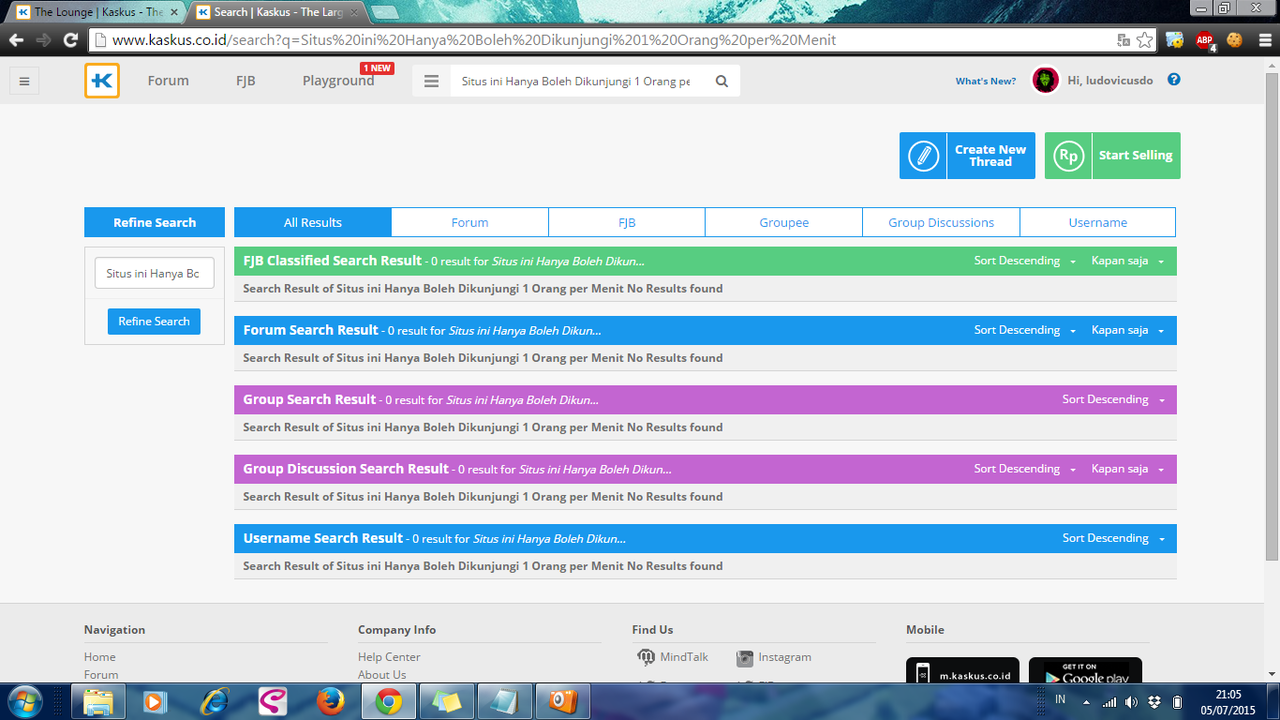This screenshot has width=1280, height=720.
Task: Click About Us footer link
Action: point(382,675)
